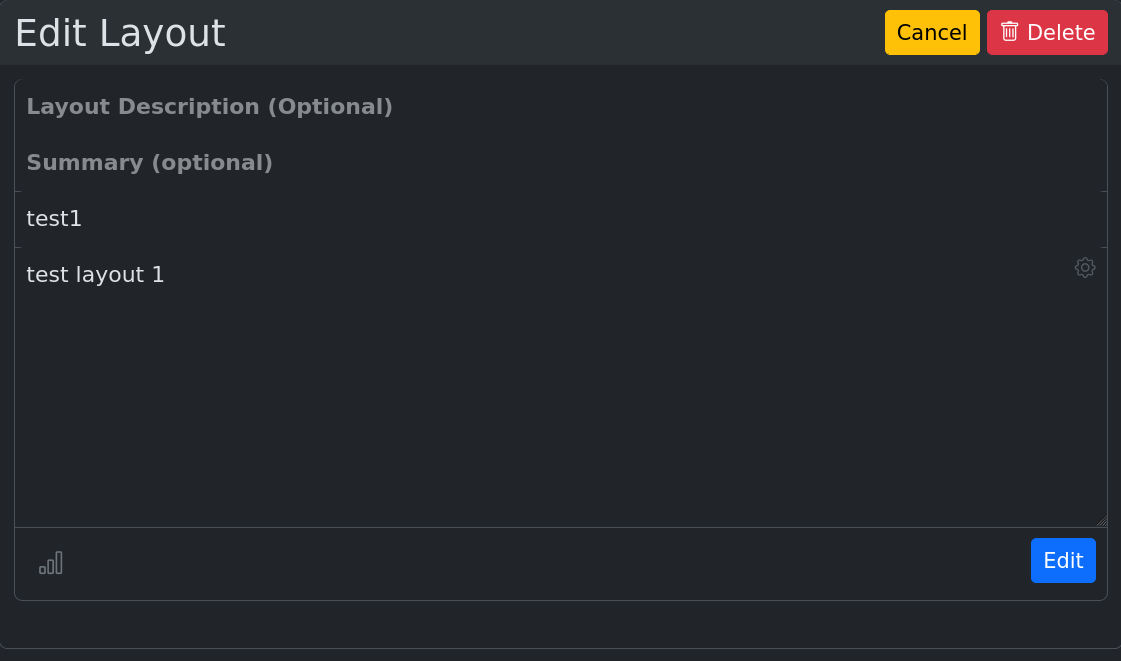Place cursor after the text 'test1'
Image resolution: width=1121 pixels, height=661 pixels.
84,219
